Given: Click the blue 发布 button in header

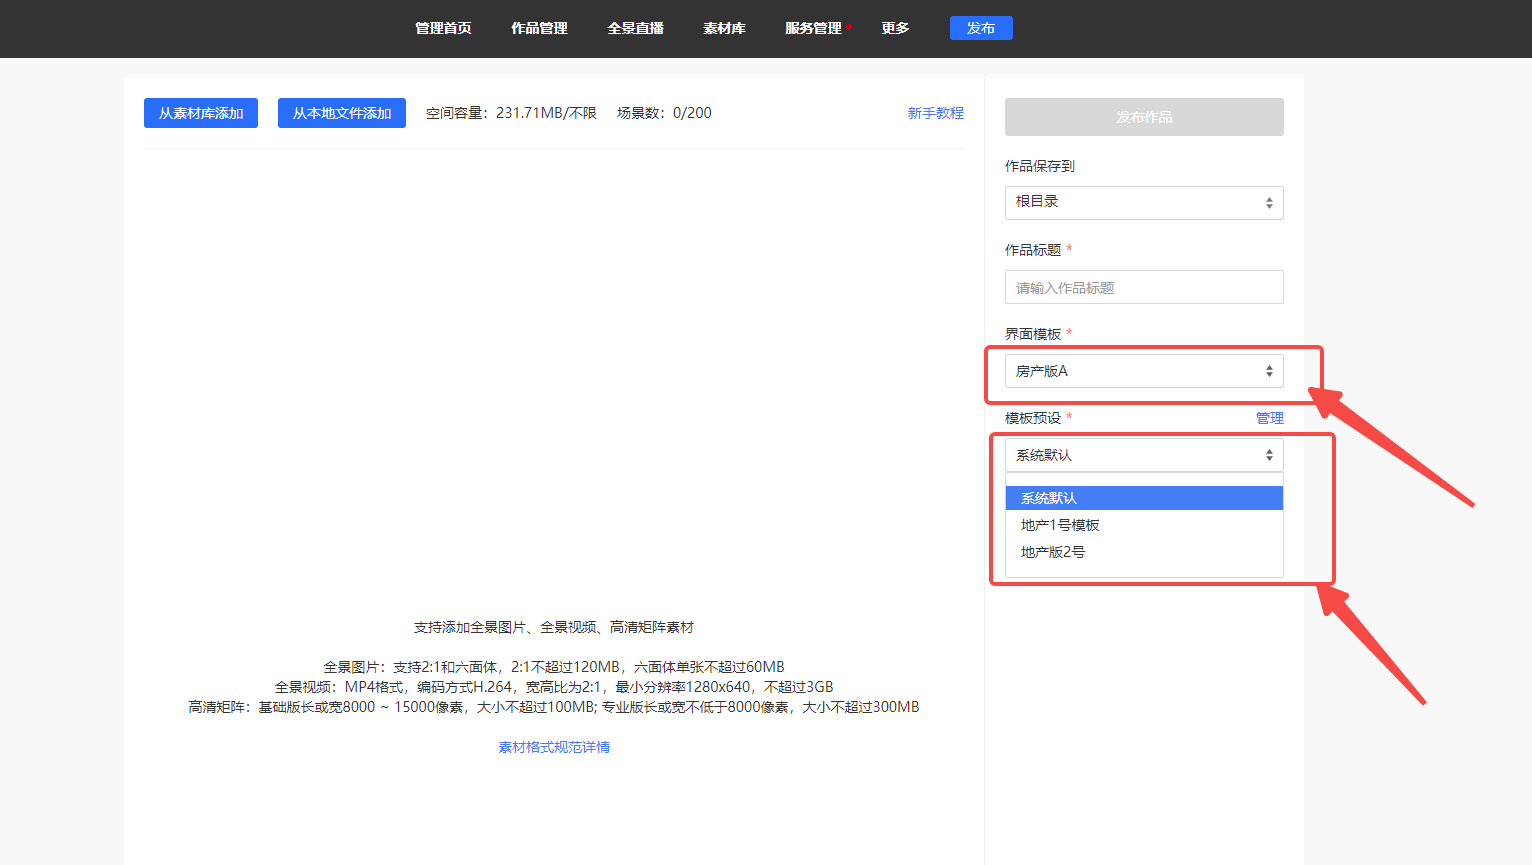Looking at the screenshot, I should click(980, 28).
